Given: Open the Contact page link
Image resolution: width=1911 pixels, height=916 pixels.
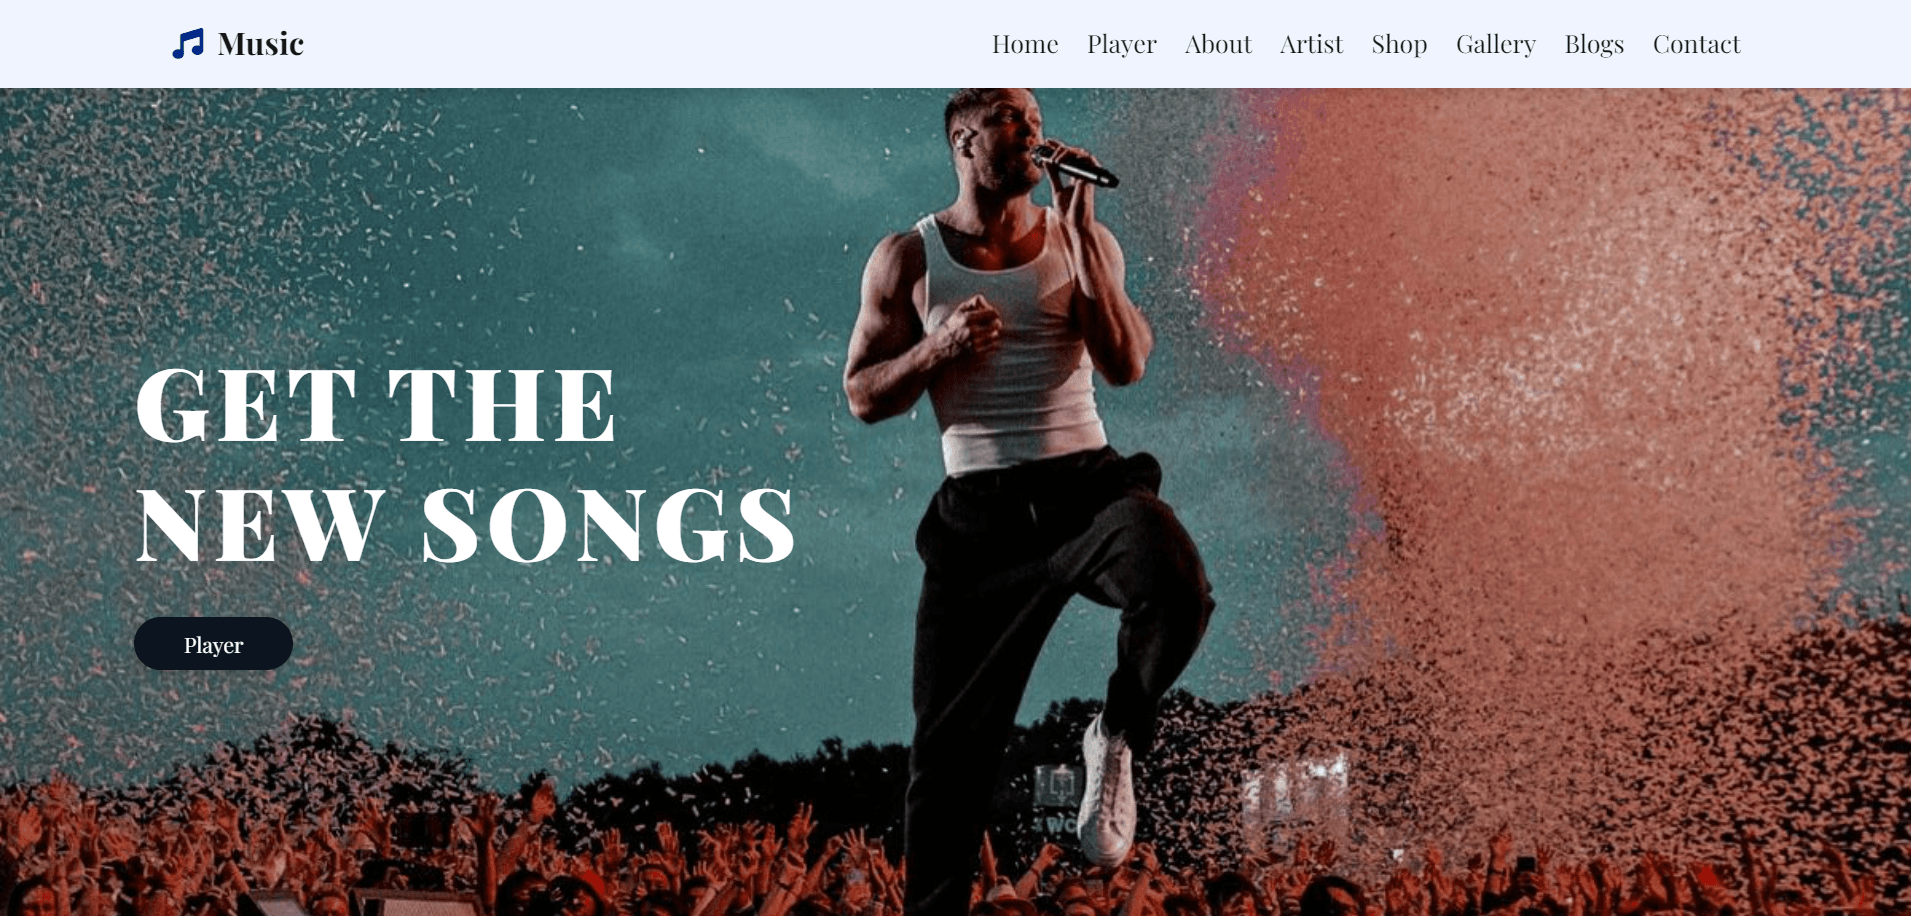Looking at the screenshot, I should pyautogui.click(x=1696, y=44).
